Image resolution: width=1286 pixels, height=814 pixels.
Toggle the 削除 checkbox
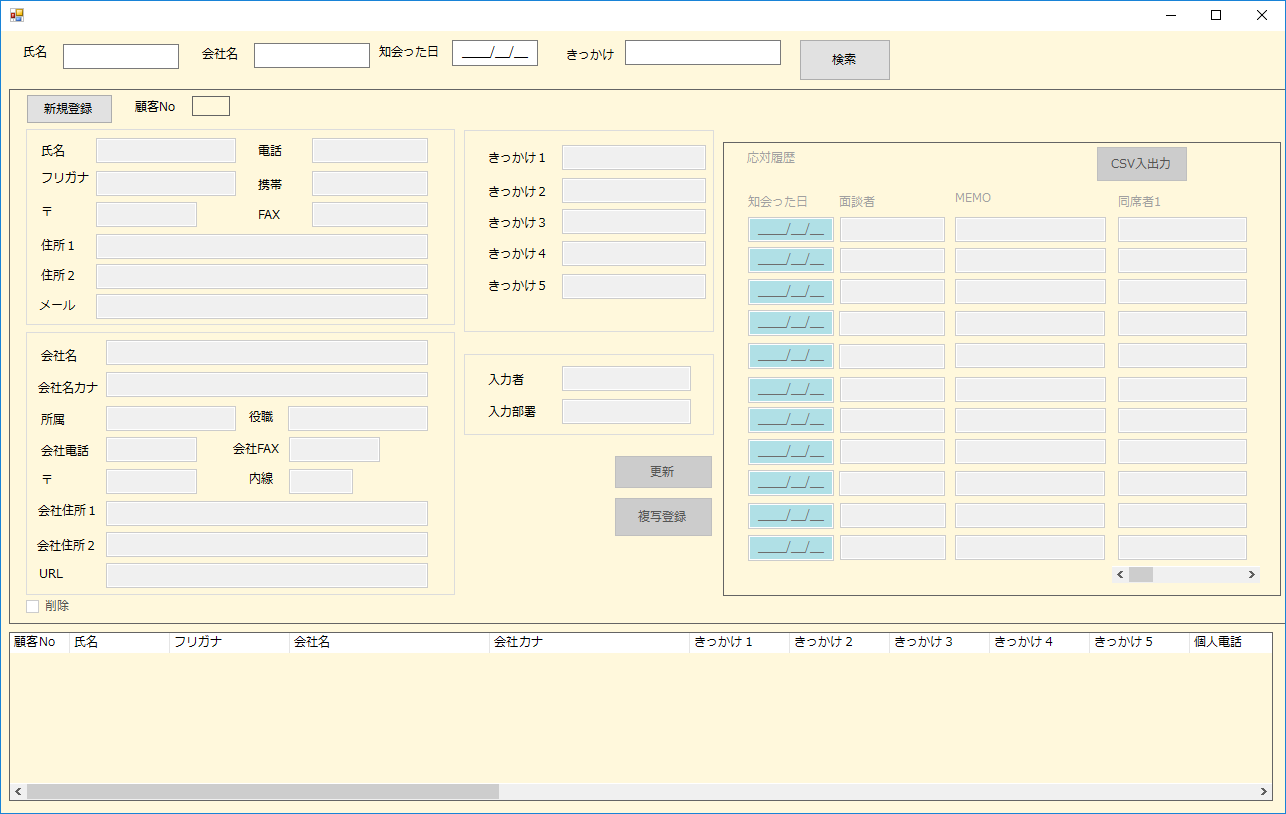tap(33, 606)
